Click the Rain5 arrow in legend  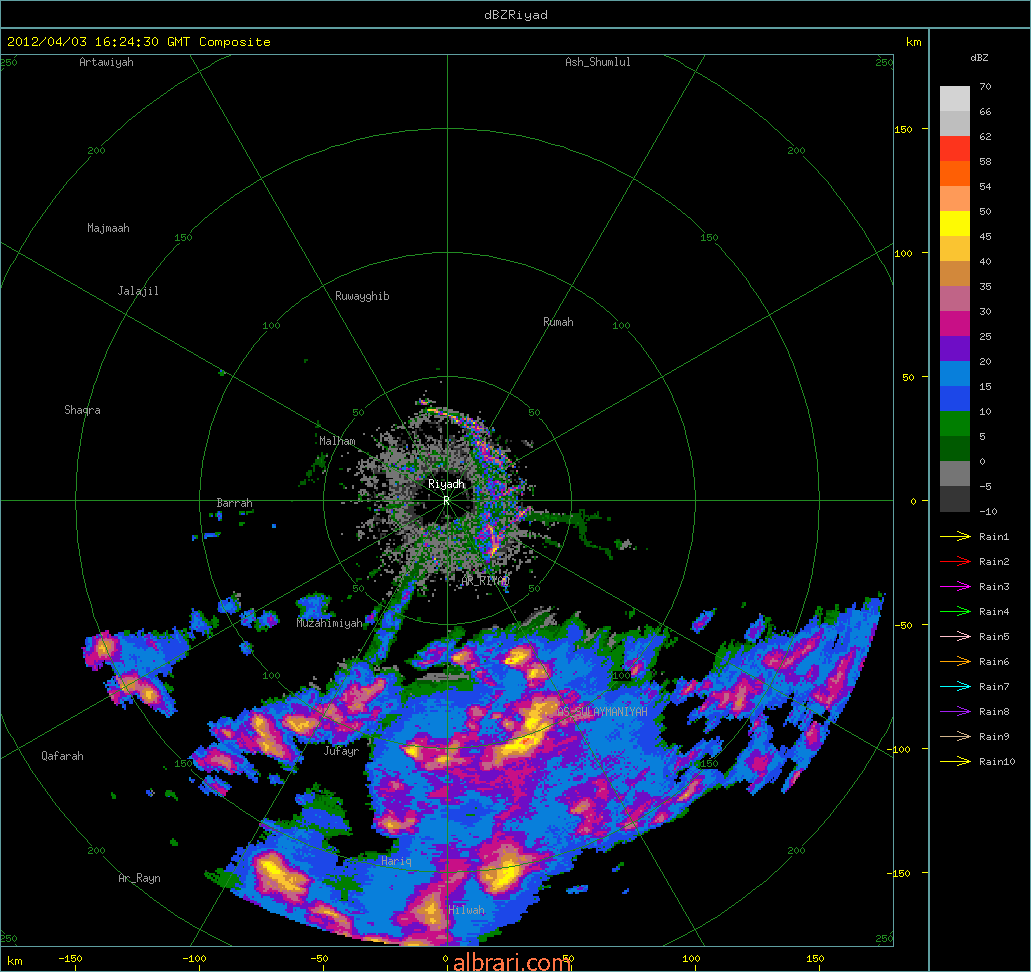coord(955,637)
